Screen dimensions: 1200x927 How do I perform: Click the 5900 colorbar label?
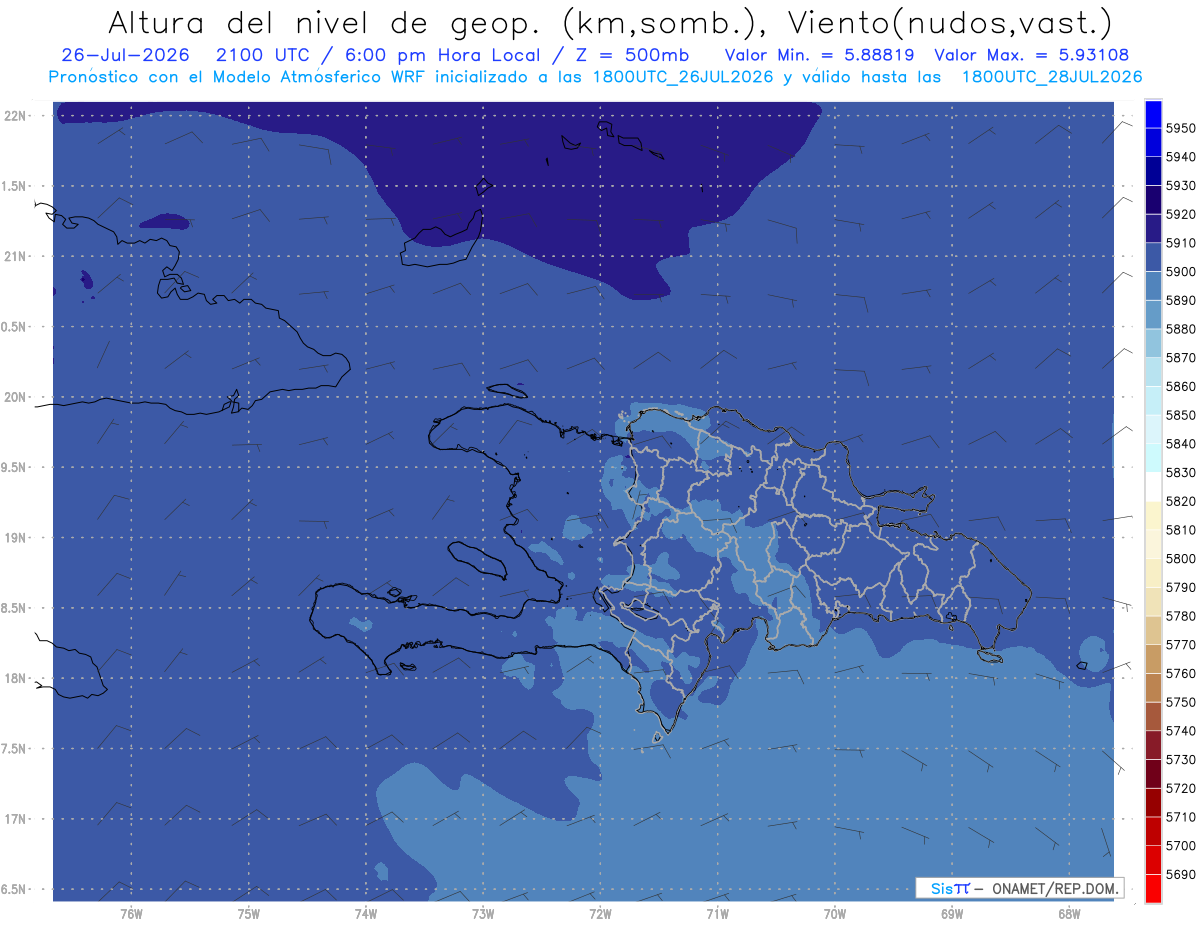1180,272
